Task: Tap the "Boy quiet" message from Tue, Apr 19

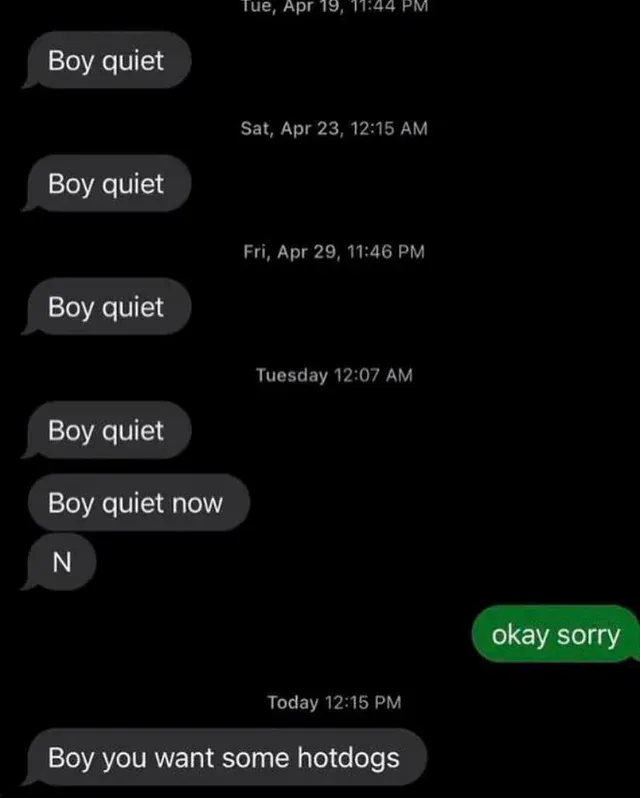Action: [x=109, y=60]
